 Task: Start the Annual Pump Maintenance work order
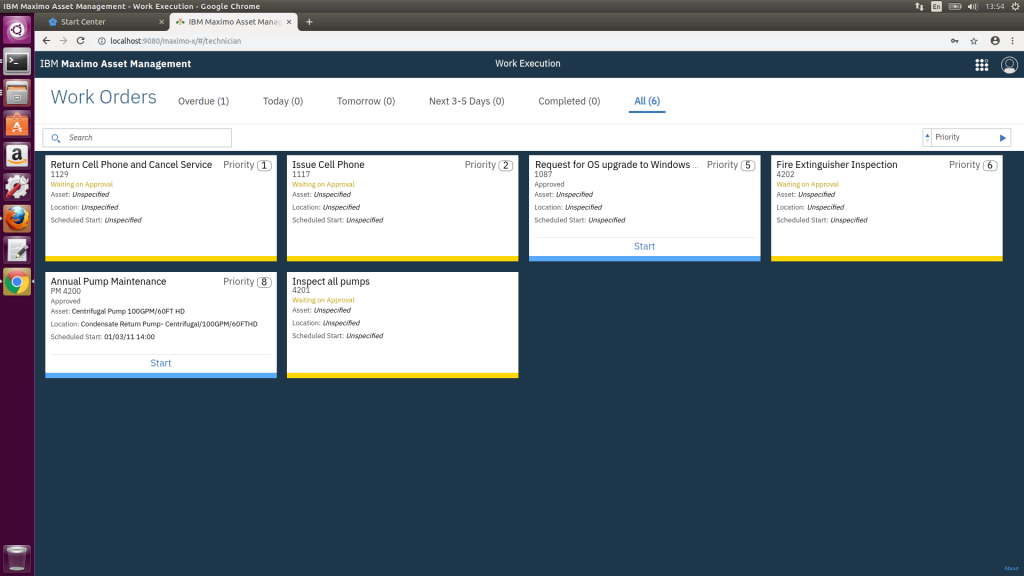[161, 363]
